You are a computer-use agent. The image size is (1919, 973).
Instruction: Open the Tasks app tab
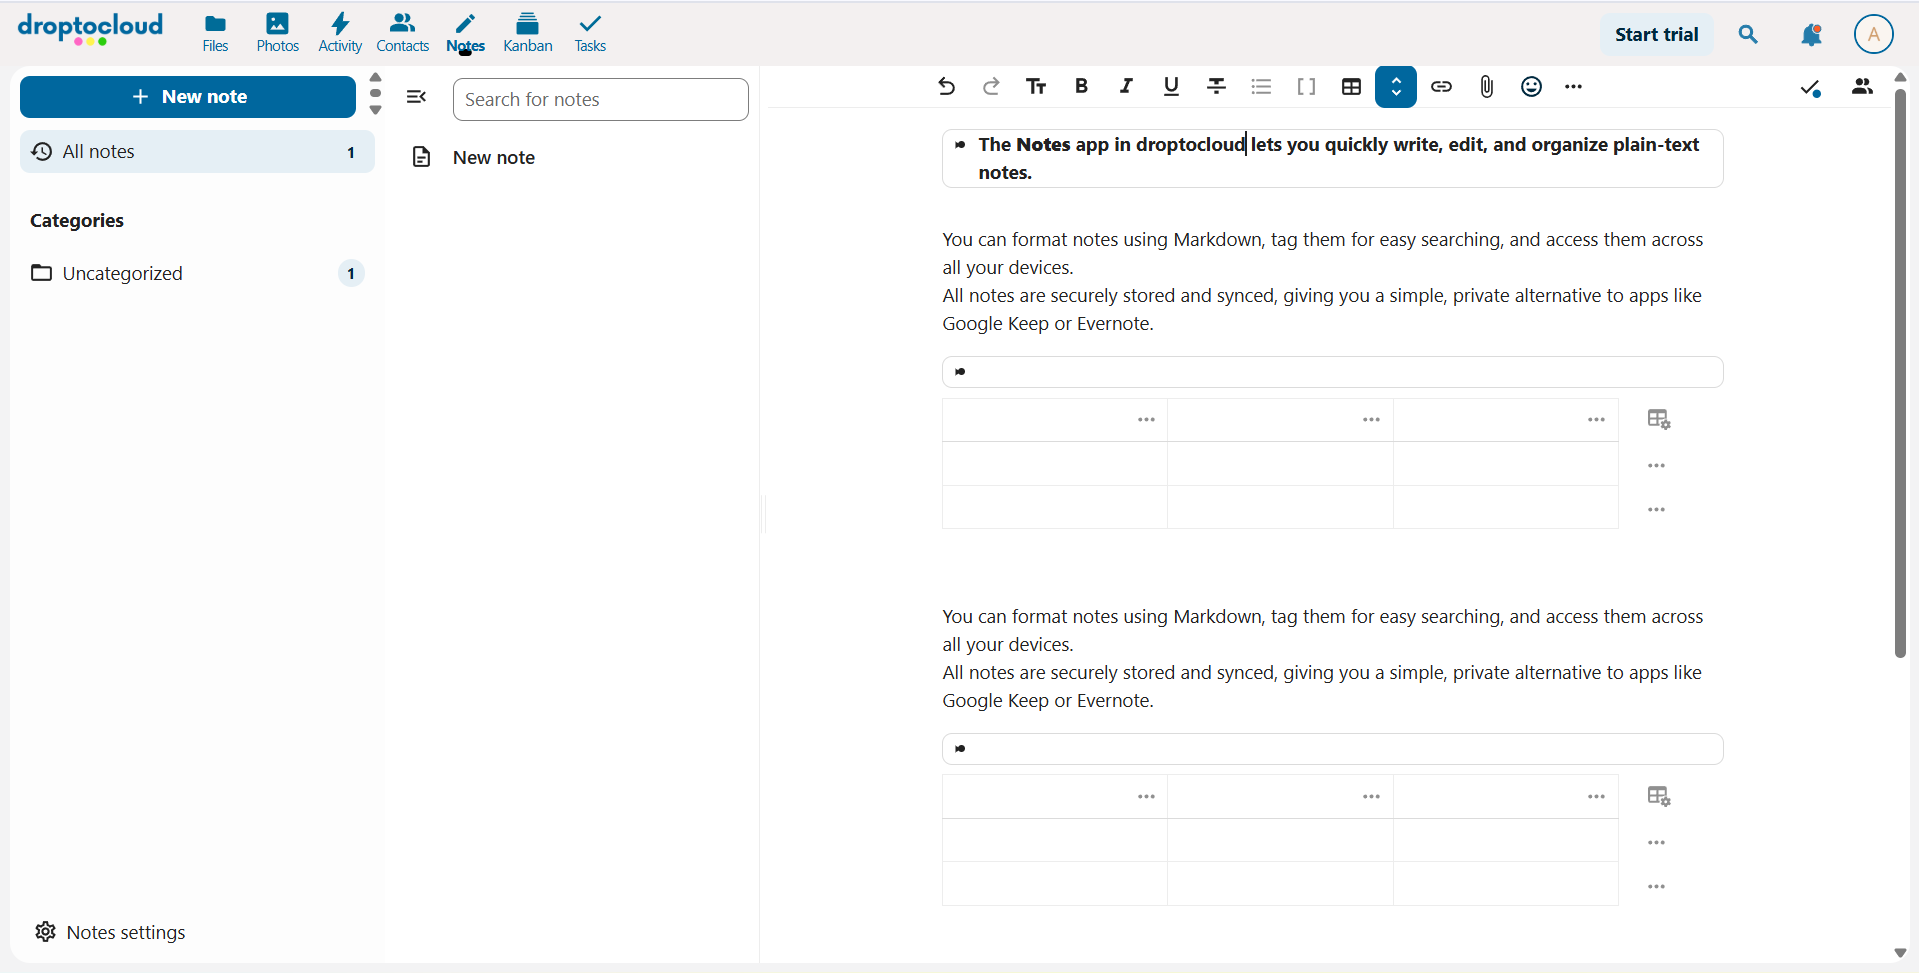590,34
